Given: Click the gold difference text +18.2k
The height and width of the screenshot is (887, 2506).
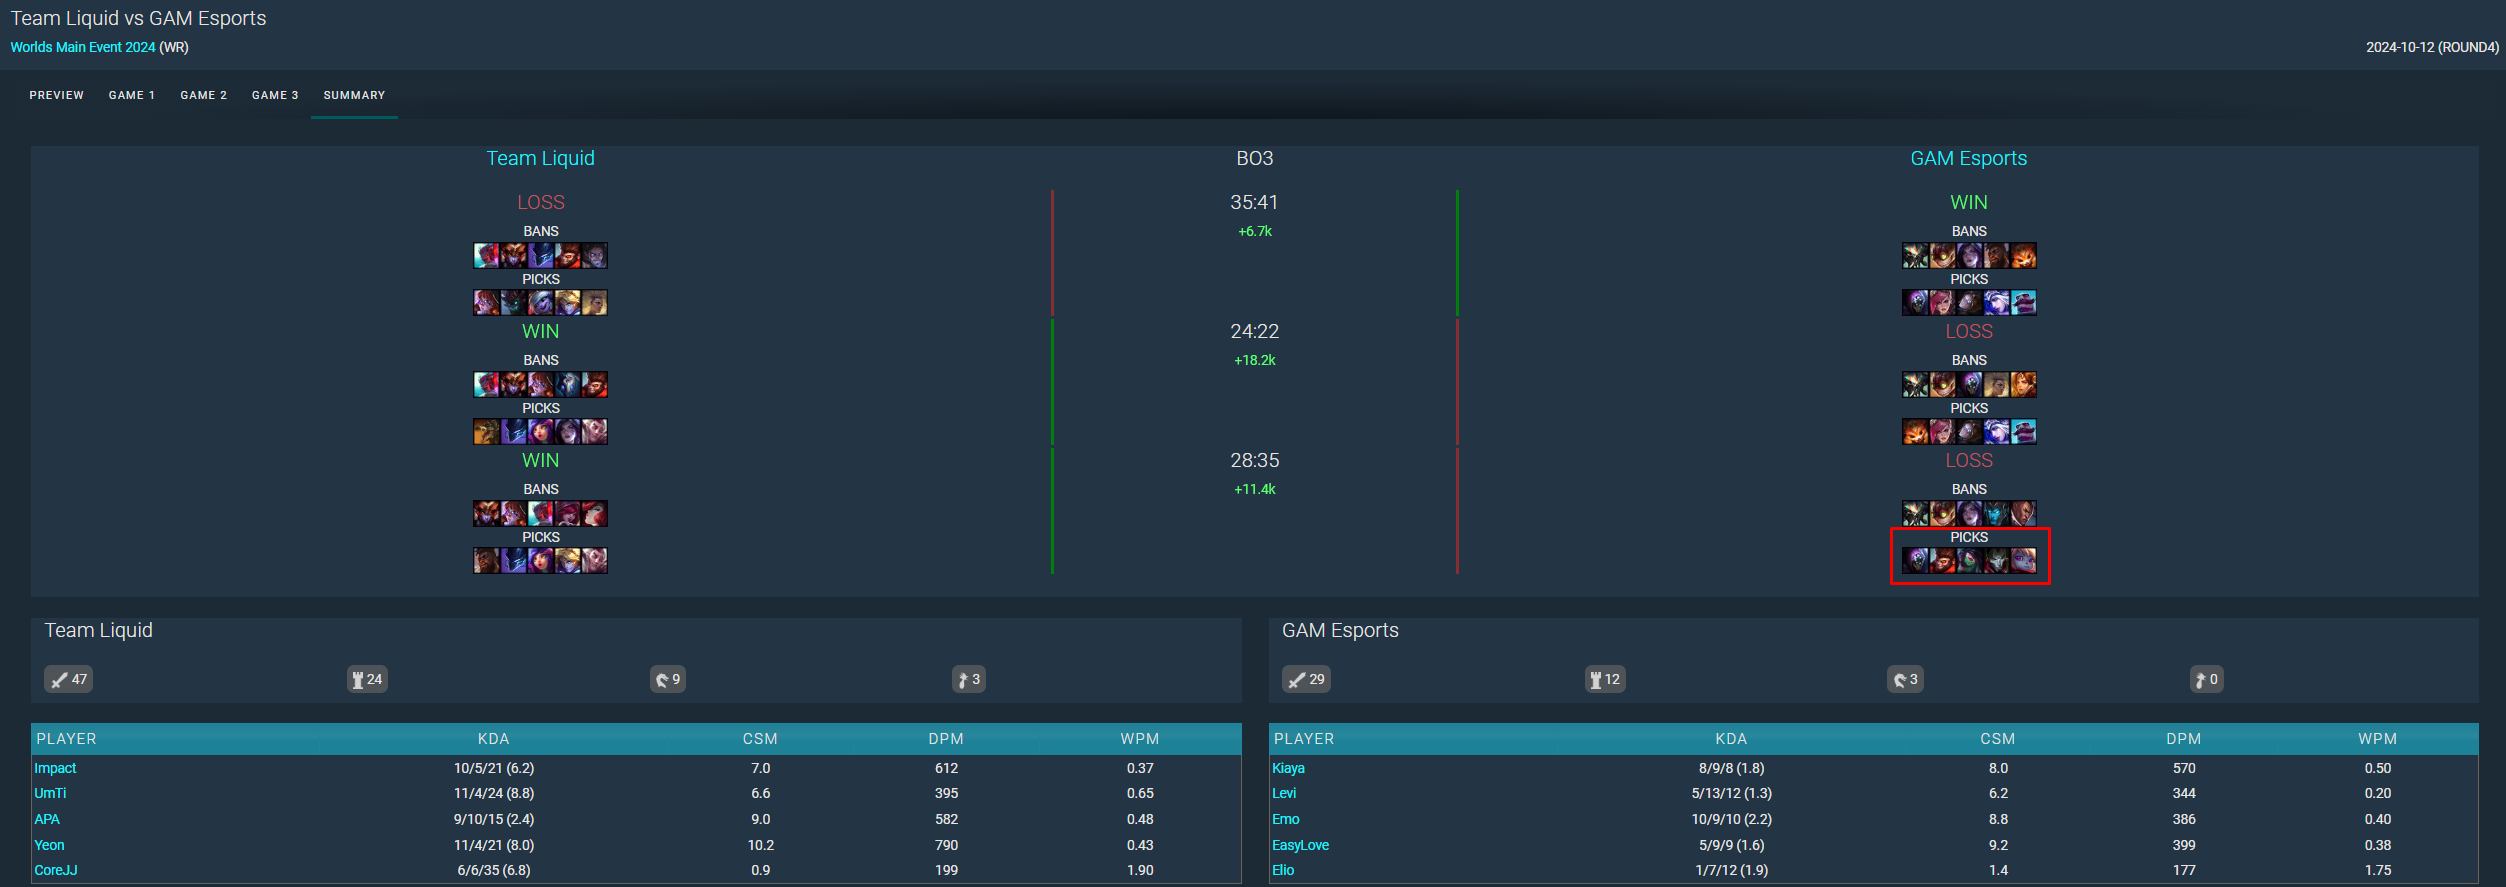Looking at the screenshot, I should (x=1254, y=360).
